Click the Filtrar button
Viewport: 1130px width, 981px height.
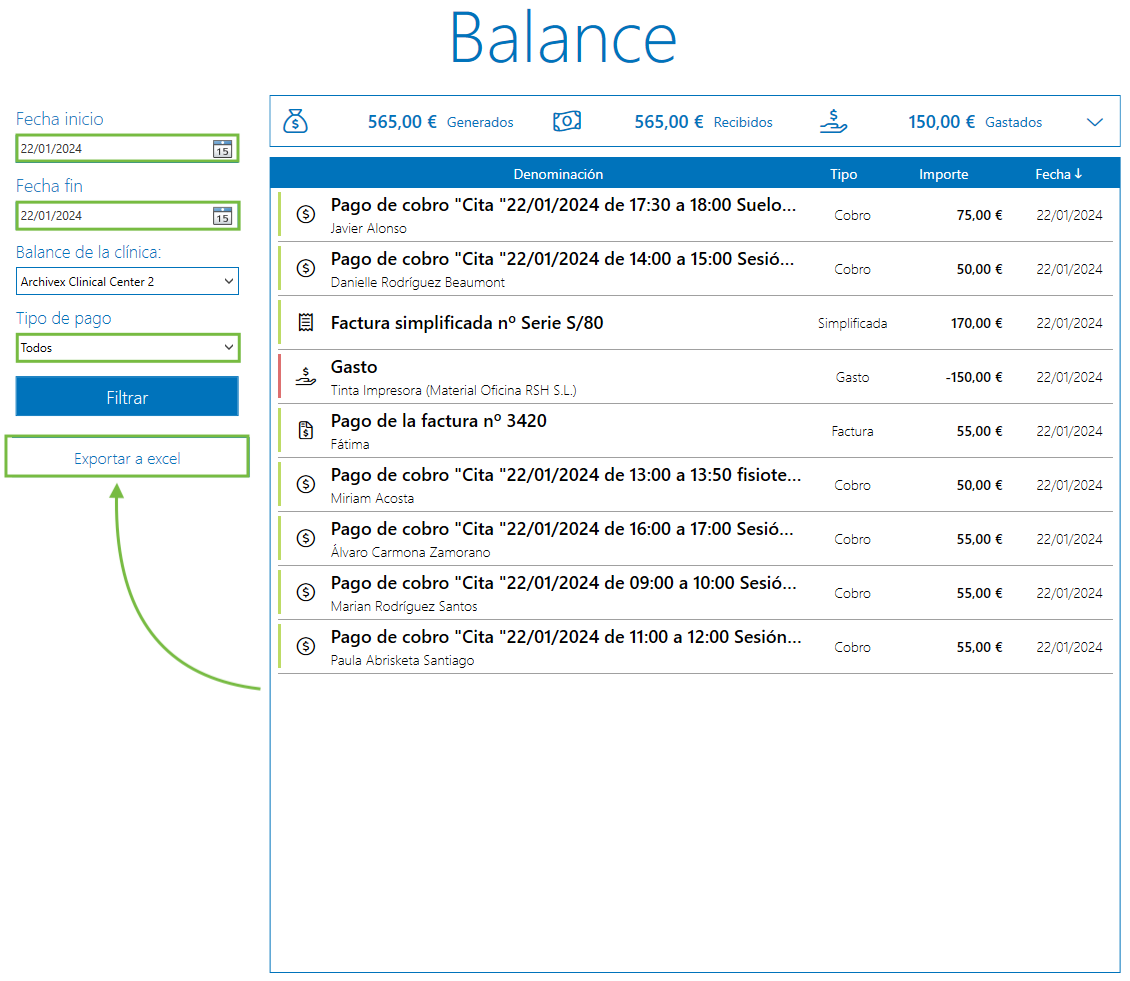pyautogui.click(x=127, y=397)
